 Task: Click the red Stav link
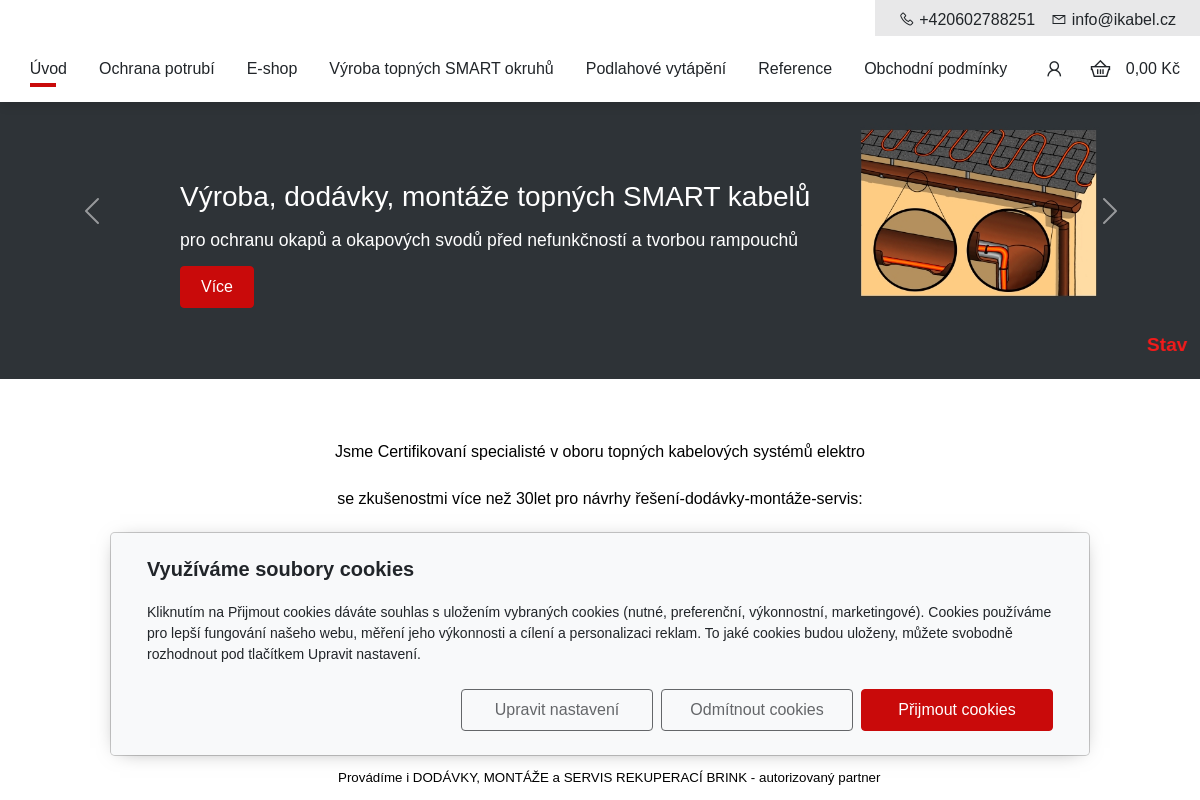pos(1166,344)
